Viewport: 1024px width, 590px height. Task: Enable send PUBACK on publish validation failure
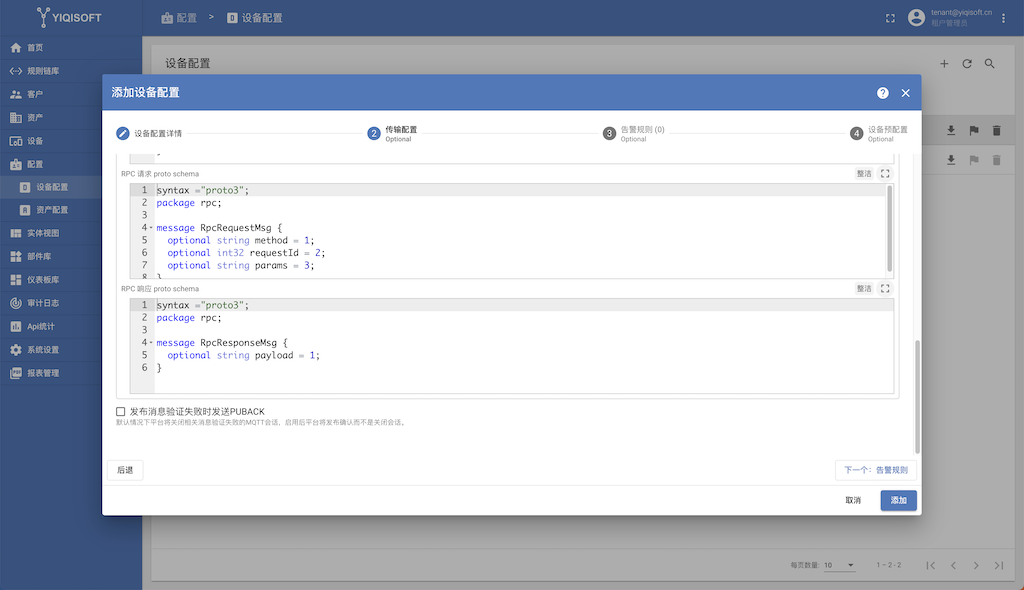120,412
